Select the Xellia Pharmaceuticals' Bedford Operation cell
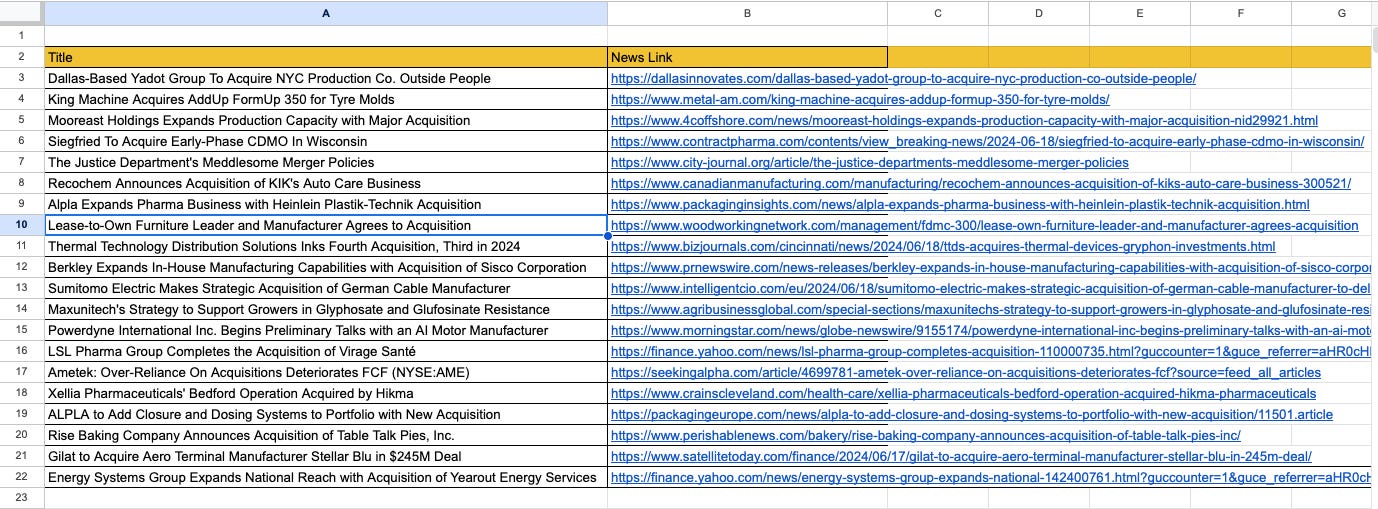This screenshot has height=509, width=1378. (x=326, y=393)
